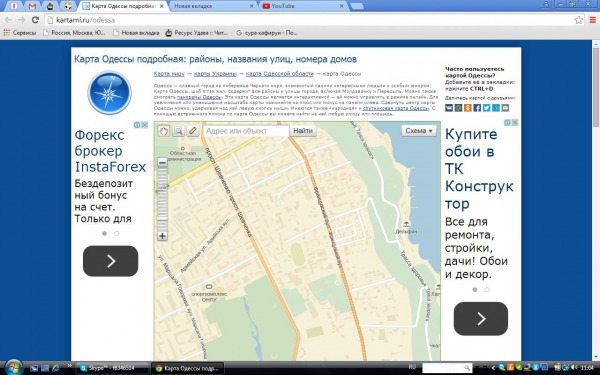Open the Chrome menu button
This screenshot has height=375, width=600.
click(593, 20)
